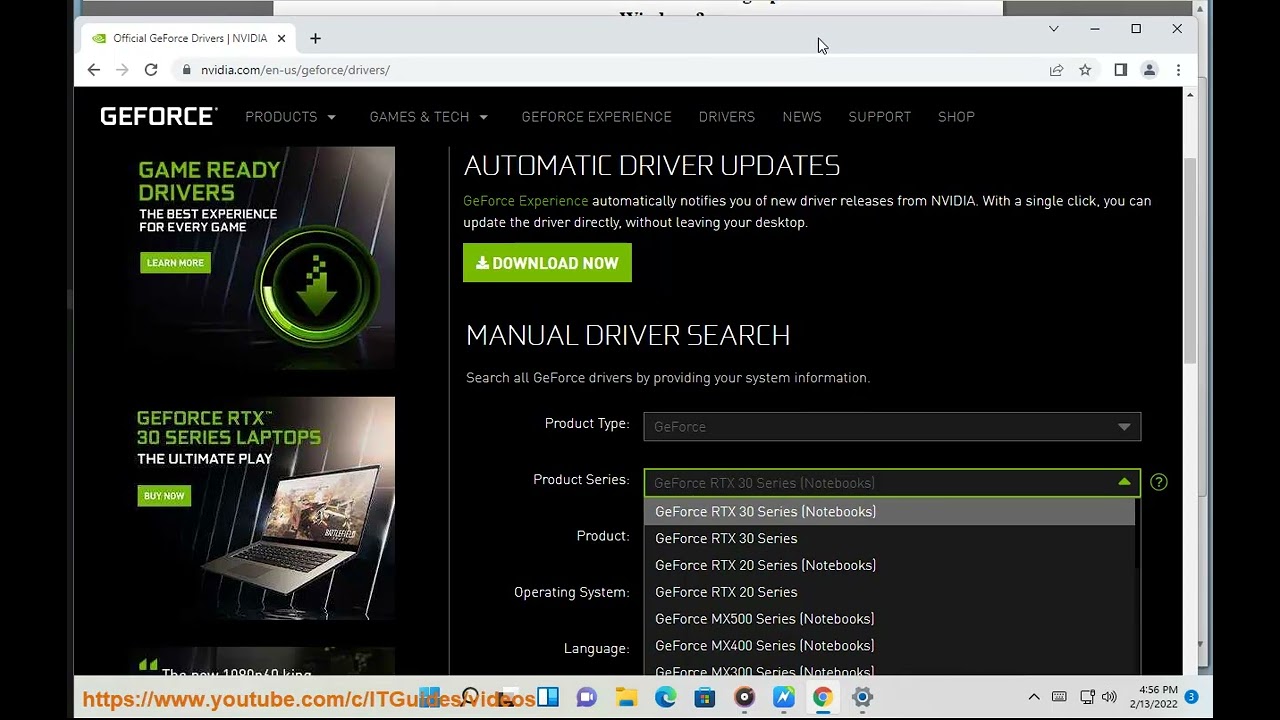Image resolution: width=1280 pixels, height=720 pixels.
Task: Open Chrome's three-dot menu
Action: [x=1178, y=70]
